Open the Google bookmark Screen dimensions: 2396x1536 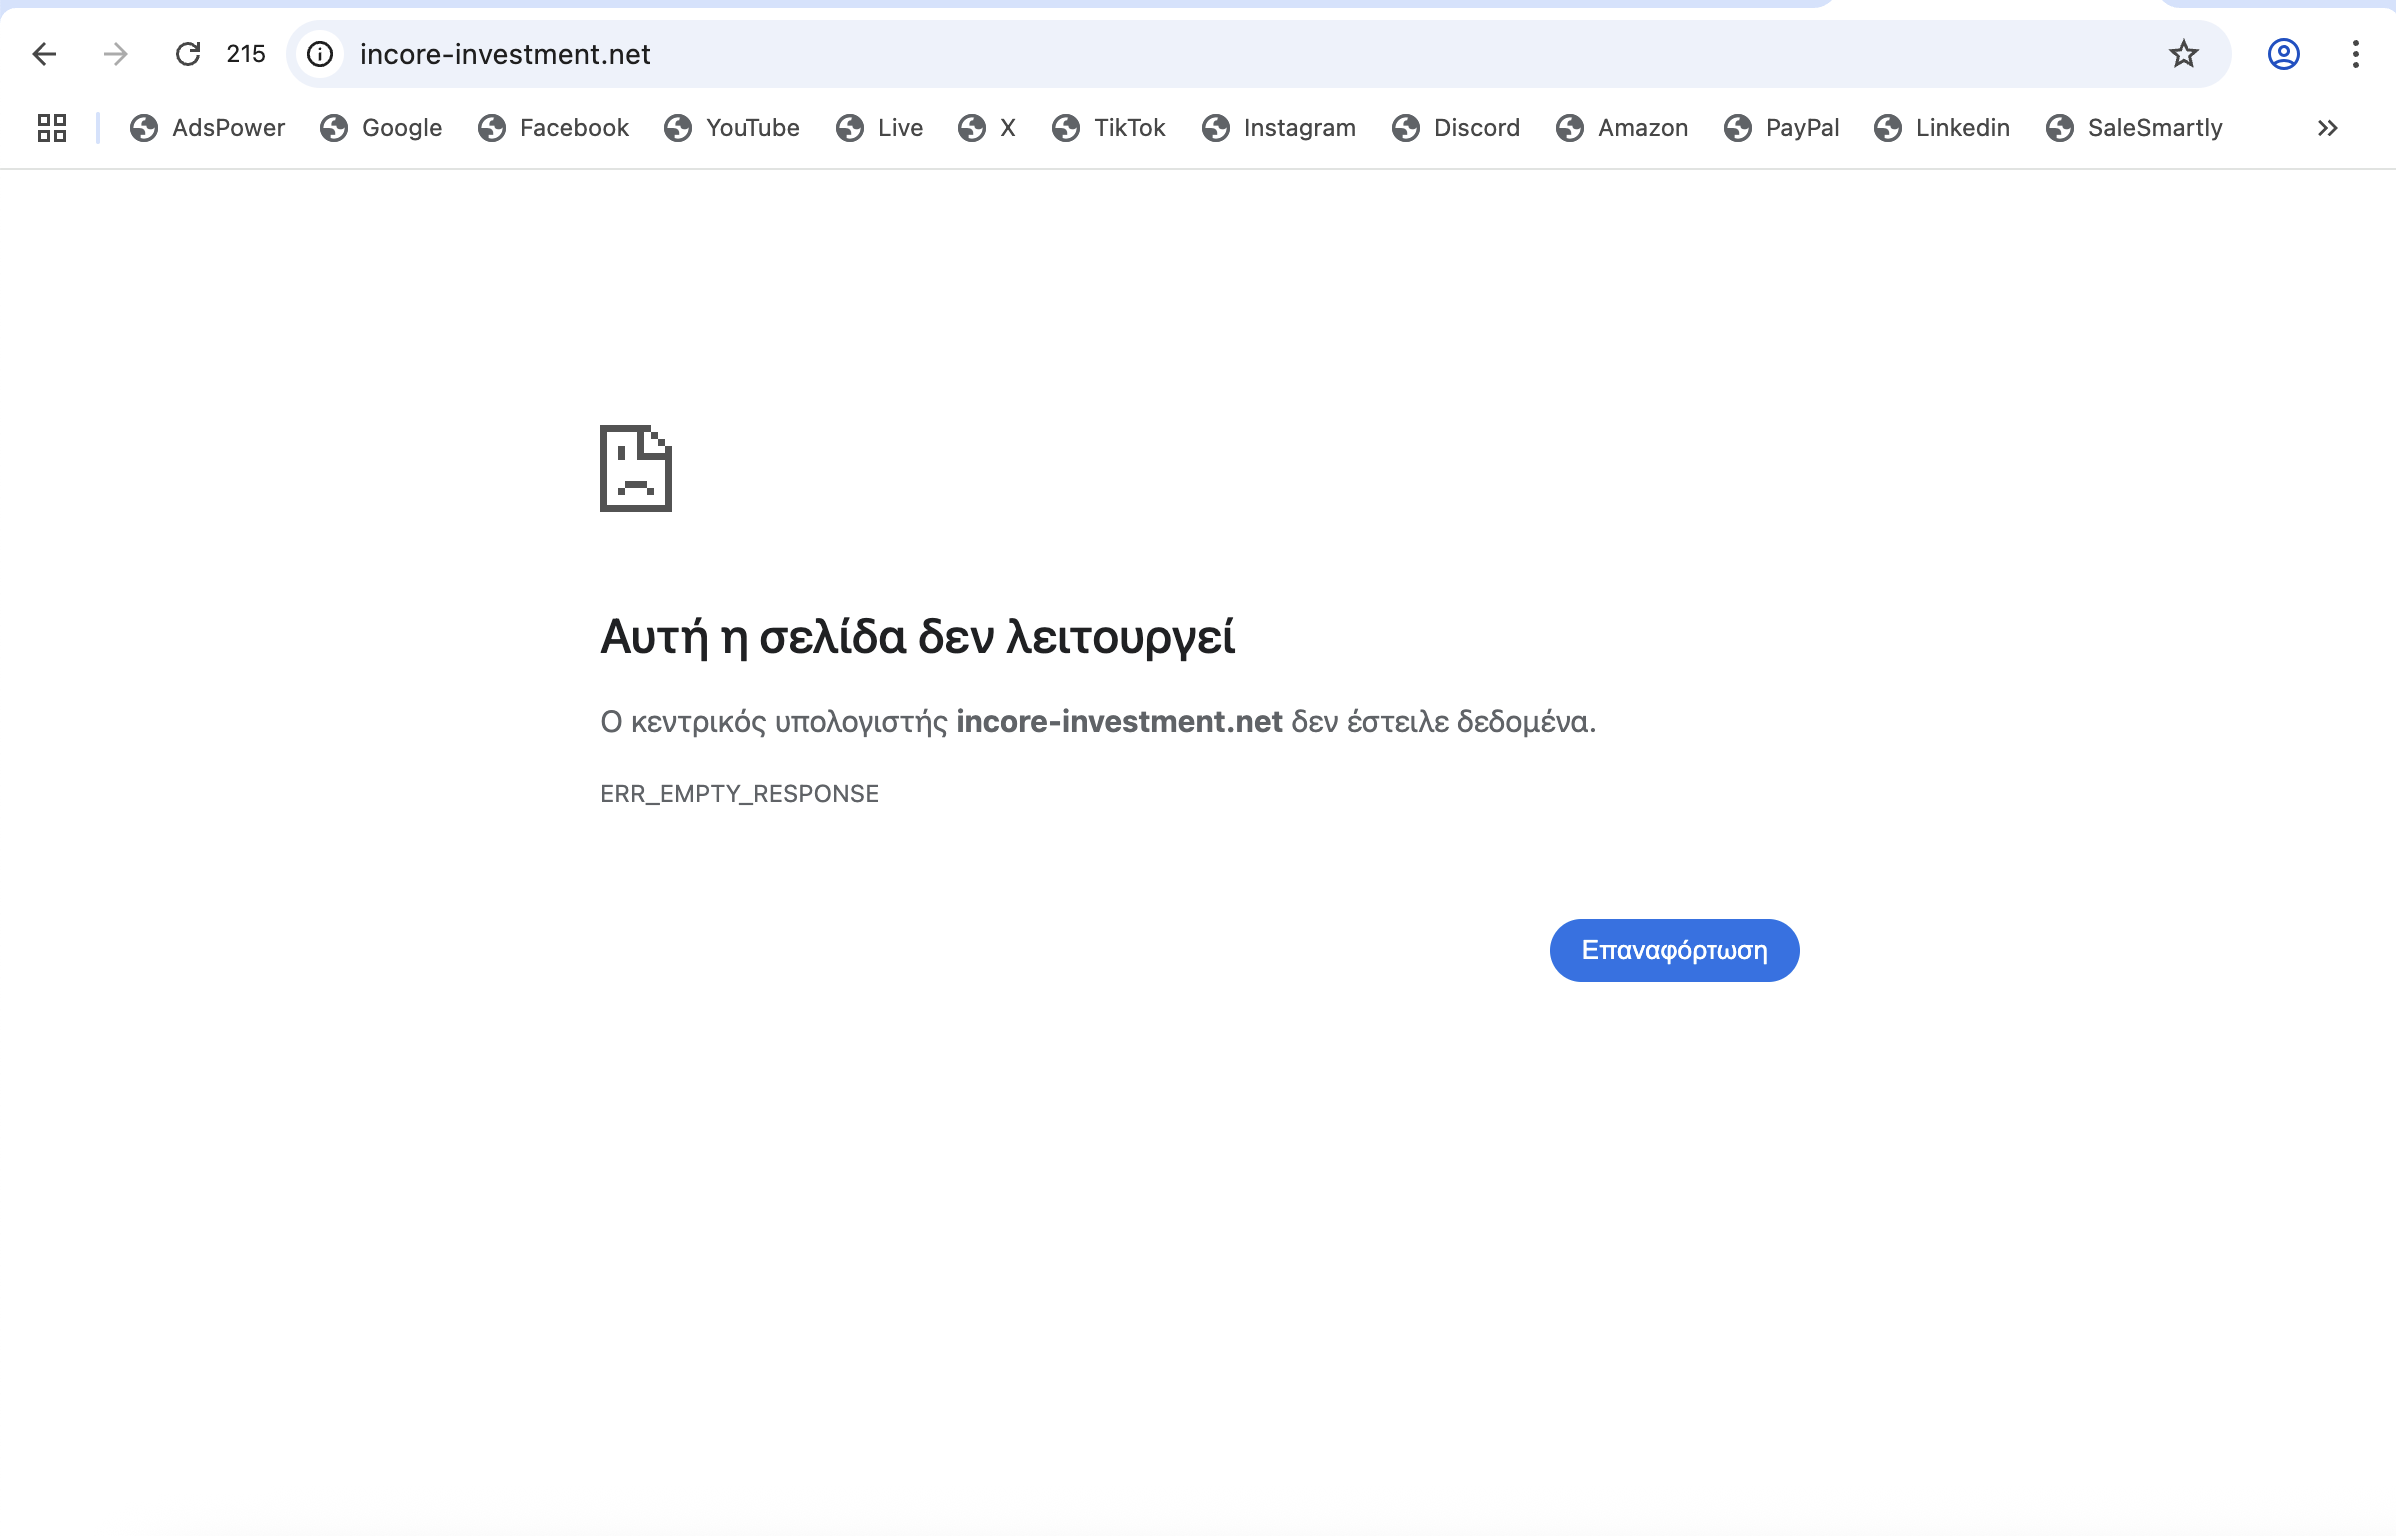click(x=381, y=128)
